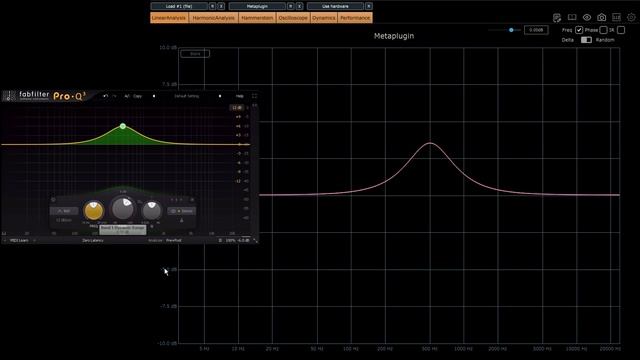Open the Pro-Q 3 Help menu
The image size is (640, 360).
240,96
